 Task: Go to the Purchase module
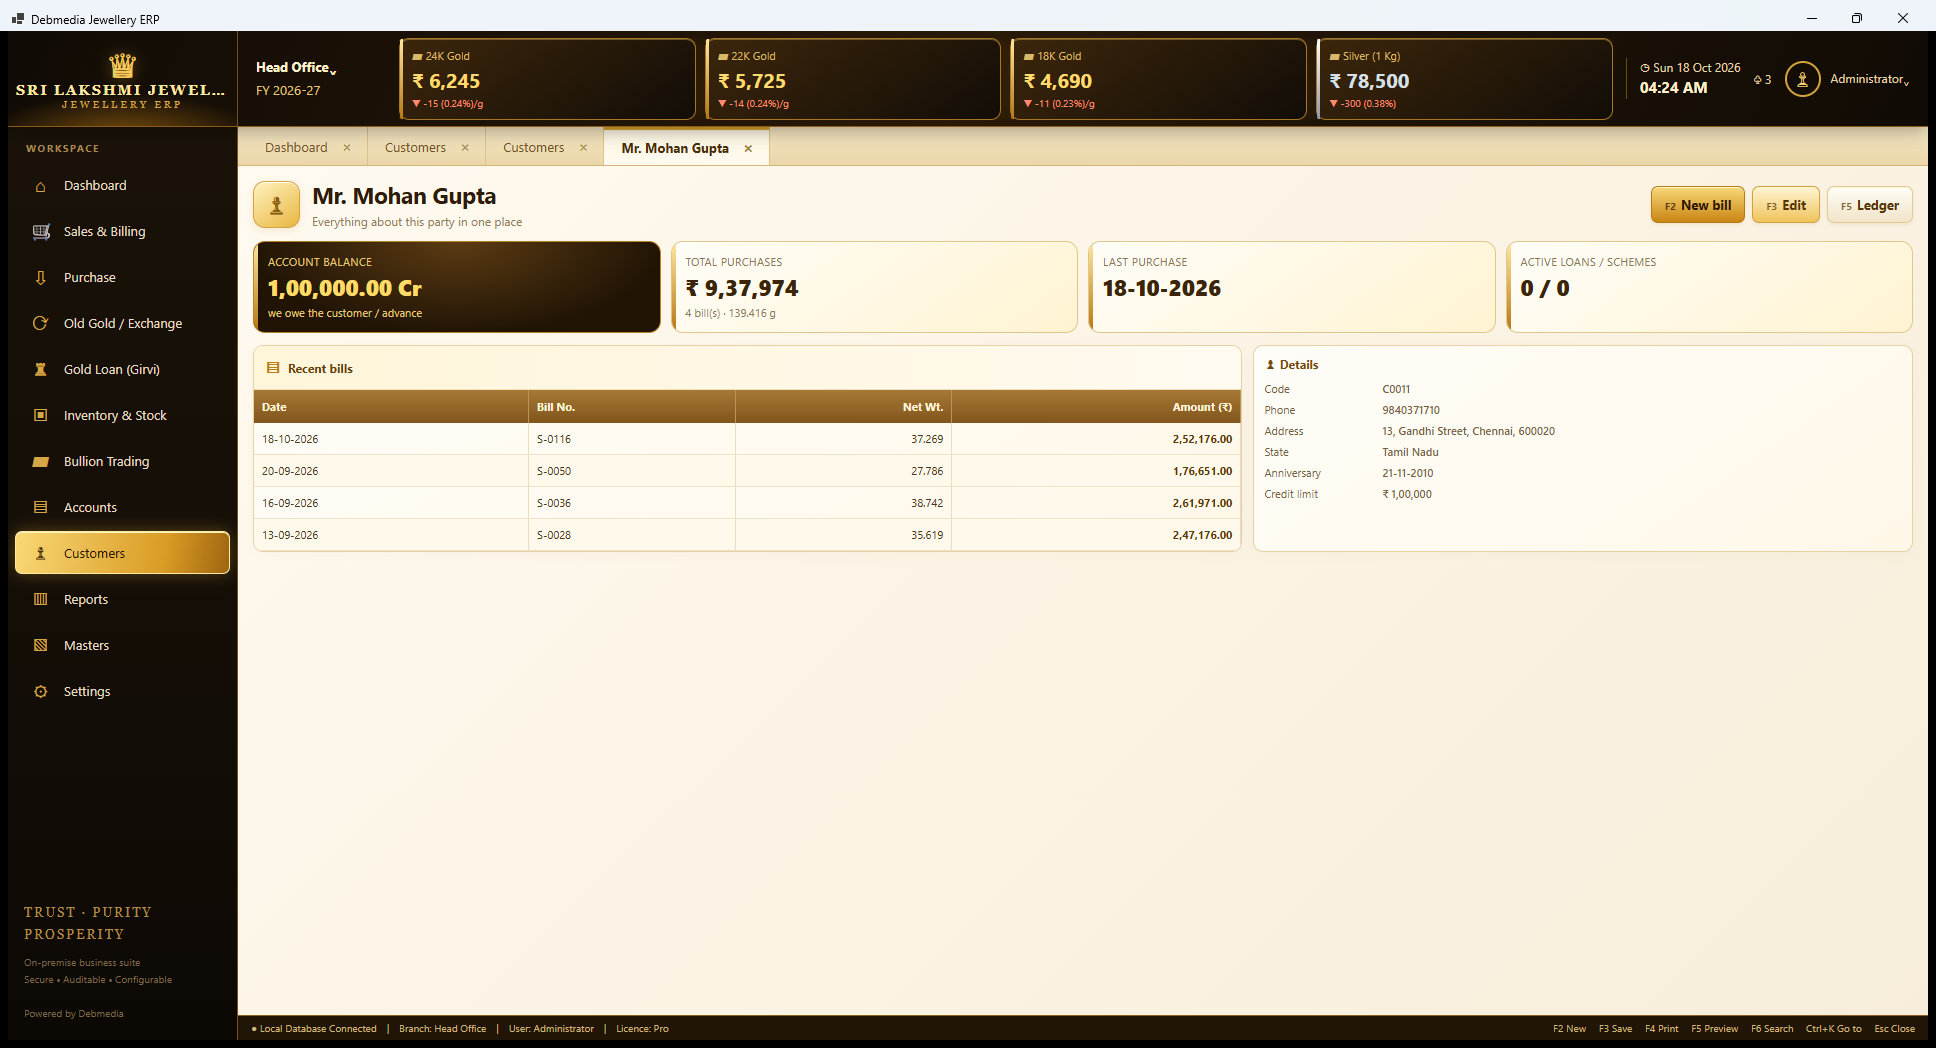[x=122, y=278]
